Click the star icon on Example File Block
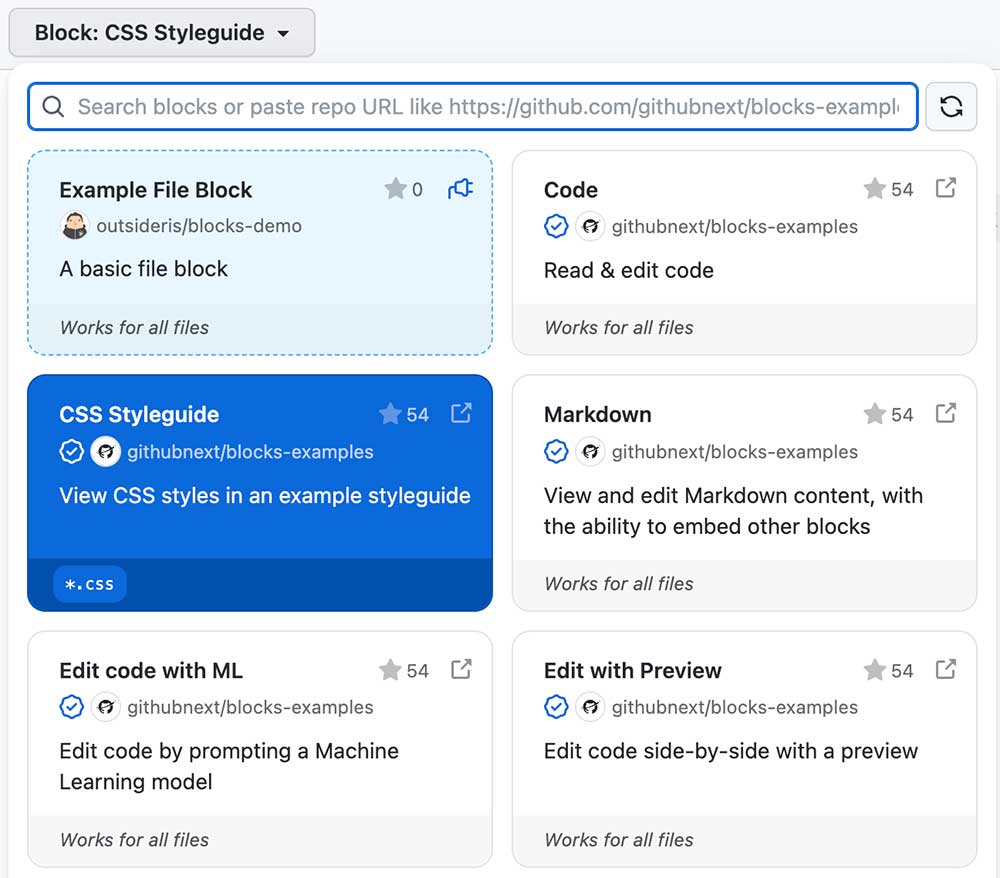1000x878 pixels. [395, 189]
